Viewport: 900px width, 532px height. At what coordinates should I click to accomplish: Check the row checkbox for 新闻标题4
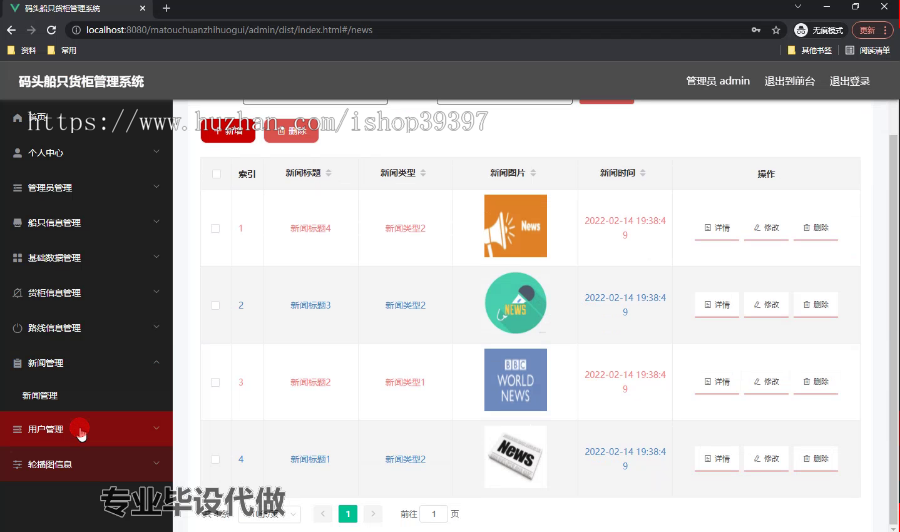215,228
